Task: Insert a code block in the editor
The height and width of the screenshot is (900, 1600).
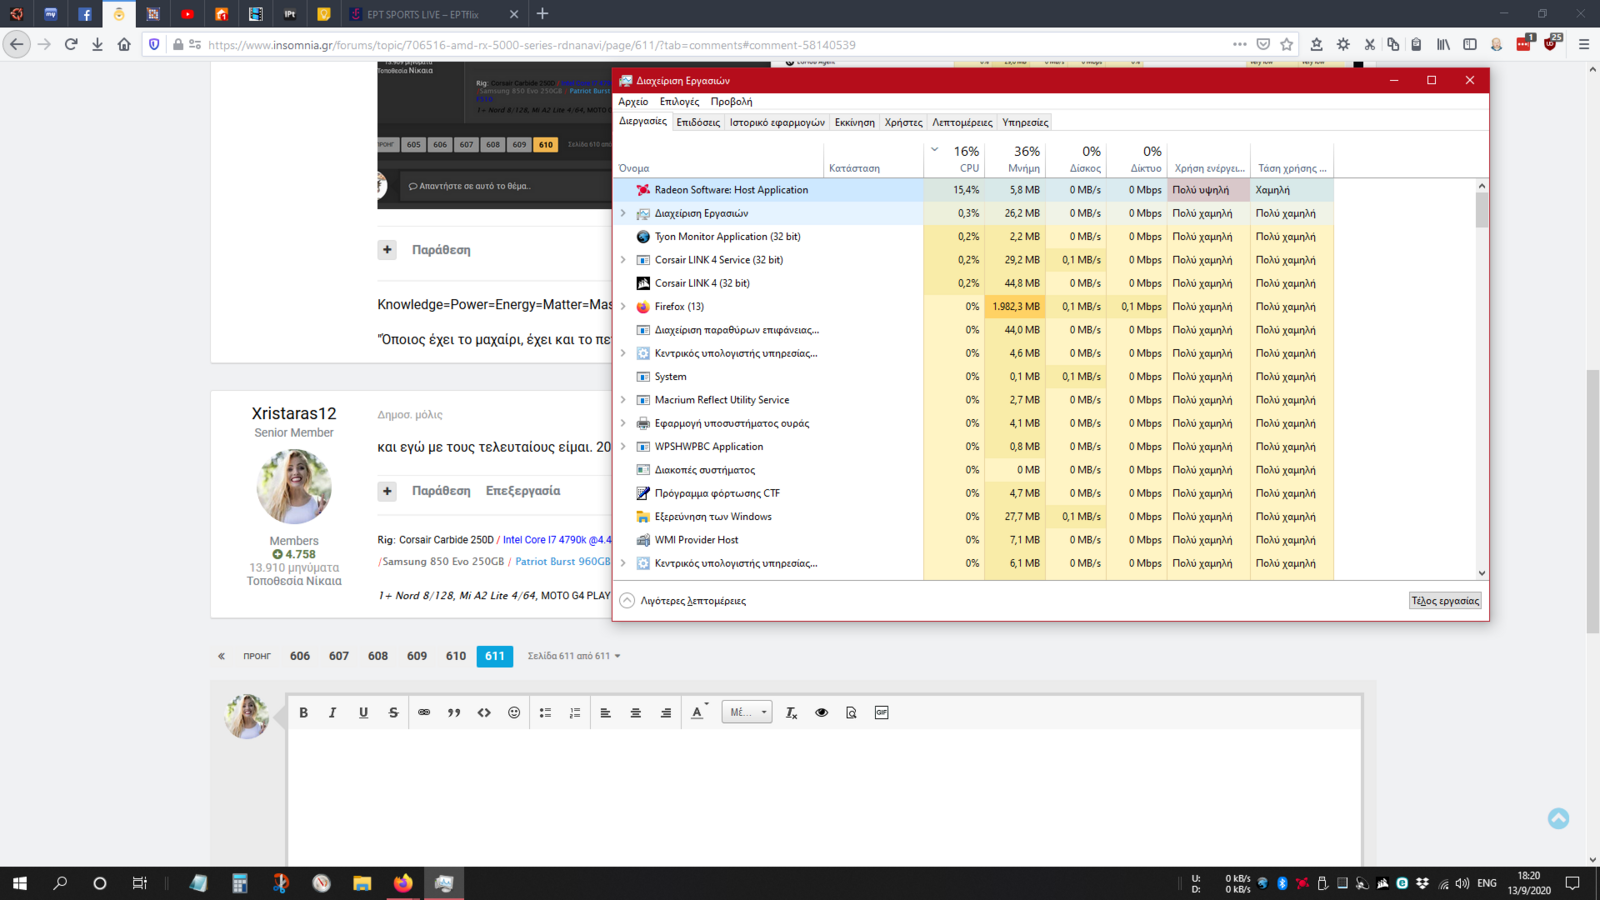Action: point(484,713)
